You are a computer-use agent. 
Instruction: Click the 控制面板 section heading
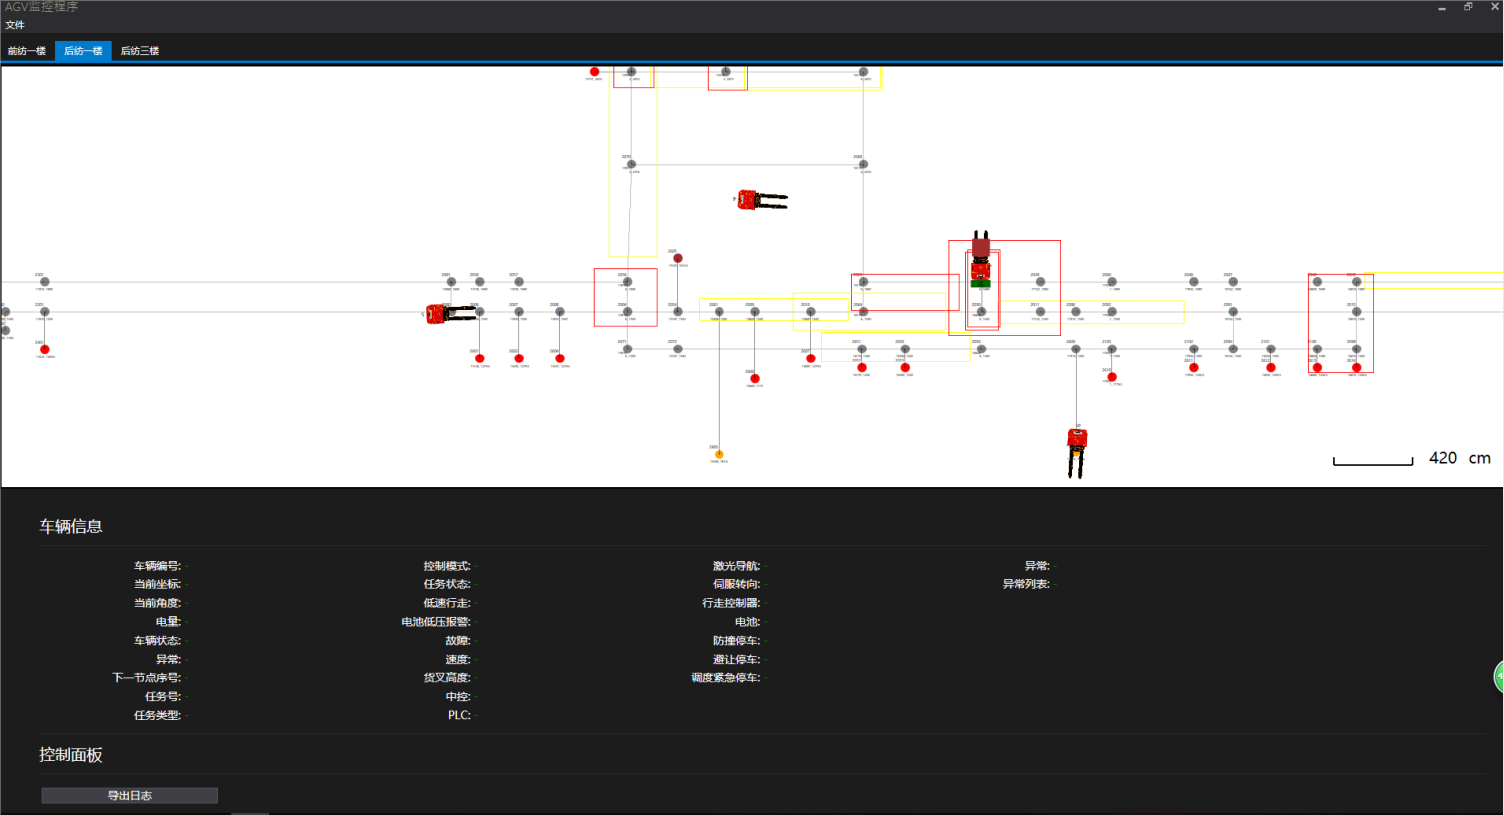71,755
